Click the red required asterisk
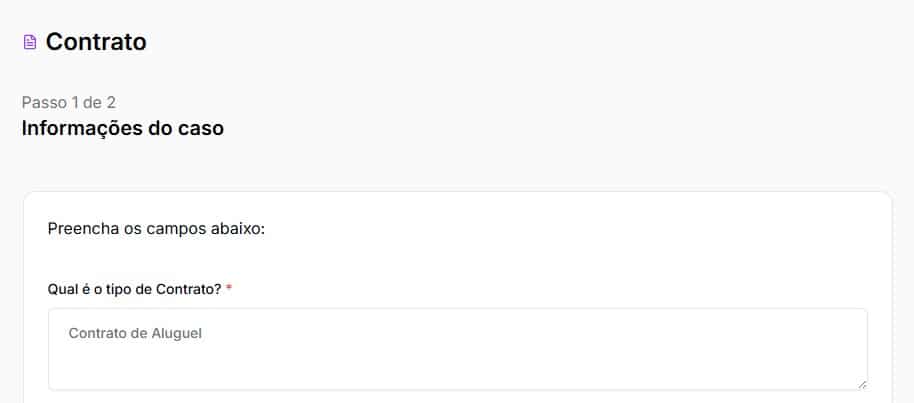This screenshot has height=403, width=914. point(229,289)
